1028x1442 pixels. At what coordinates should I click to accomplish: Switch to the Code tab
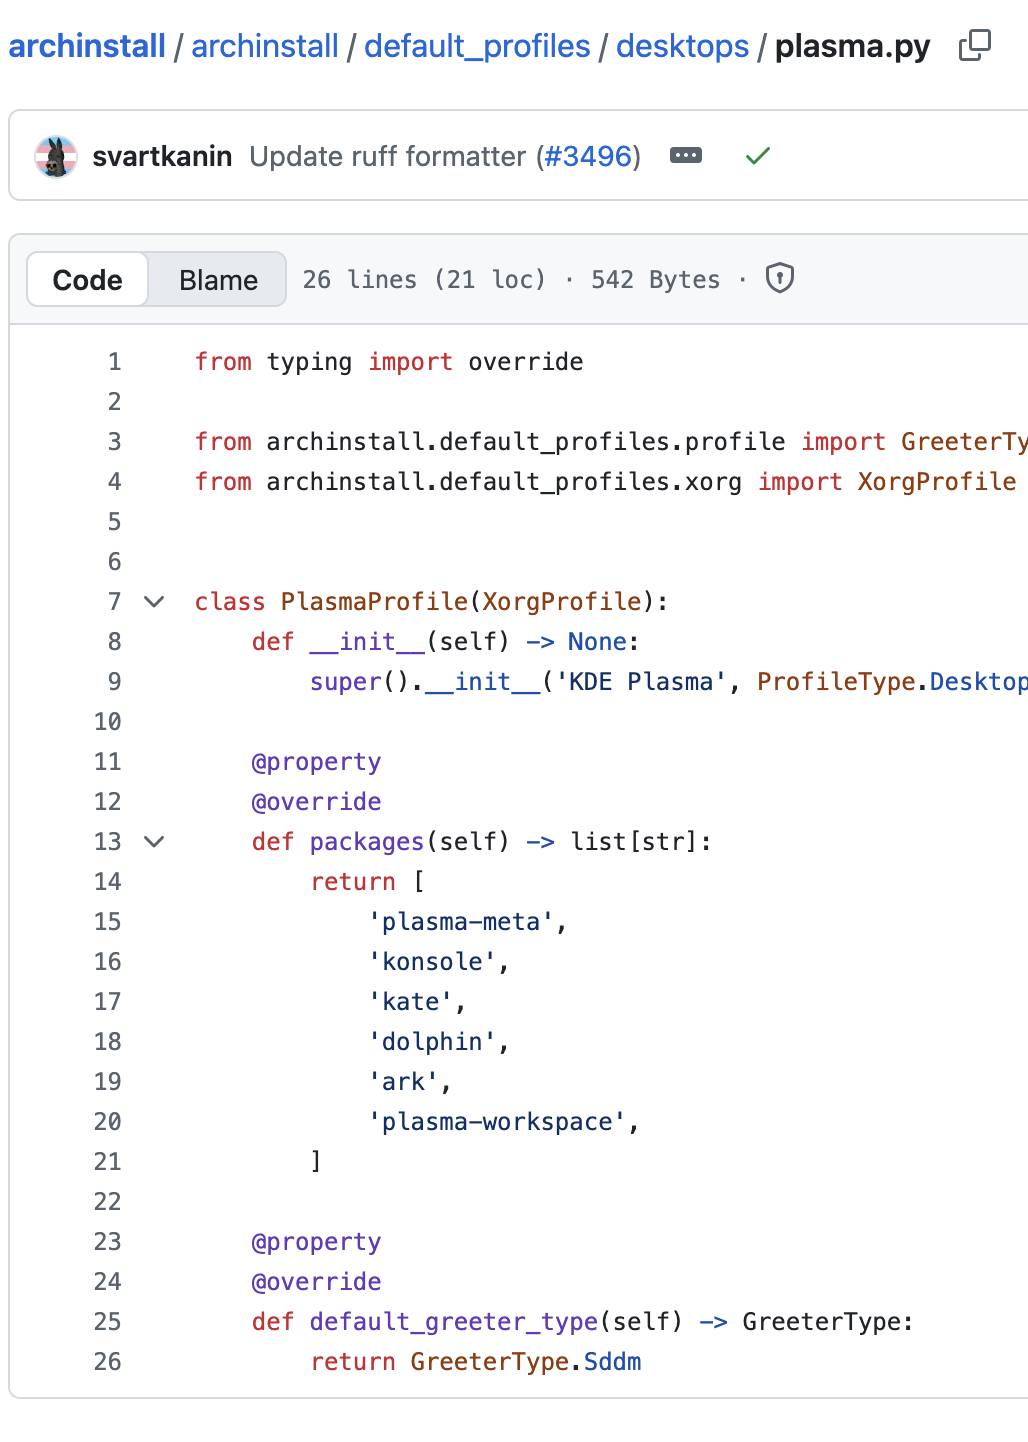pos(88,280)
